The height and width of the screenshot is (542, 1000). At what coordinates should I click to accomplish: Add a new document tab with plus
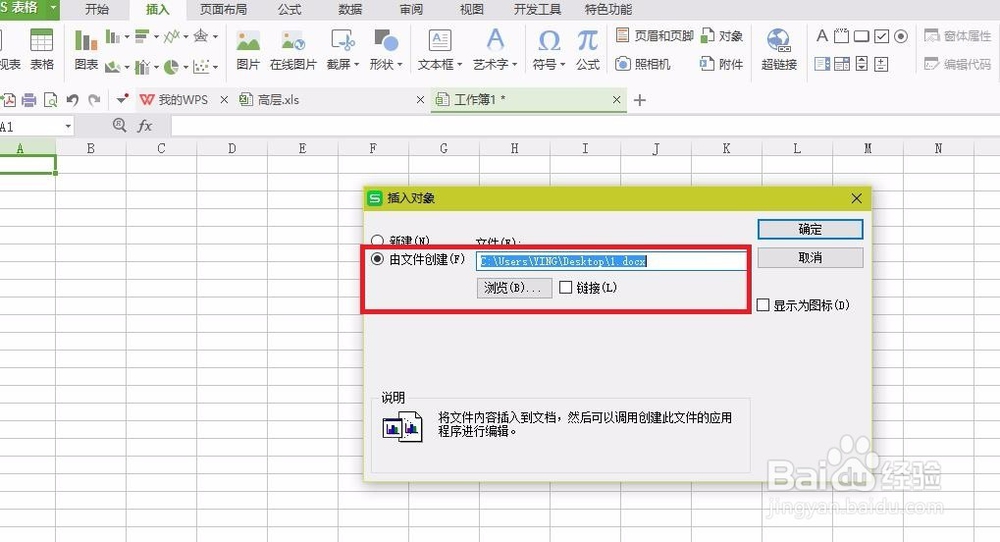(640, 100)
